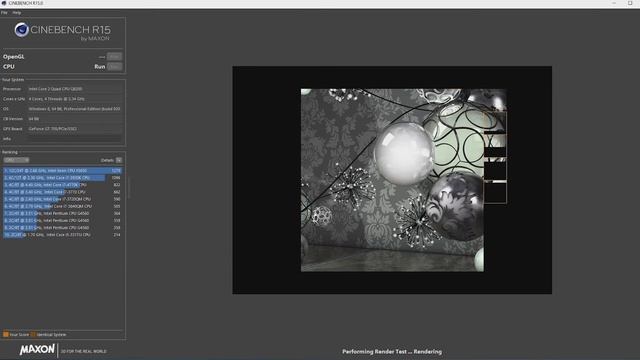
Task: Click the rendered scene preview image
Action: pyautogui.click(x=392, y=180)
